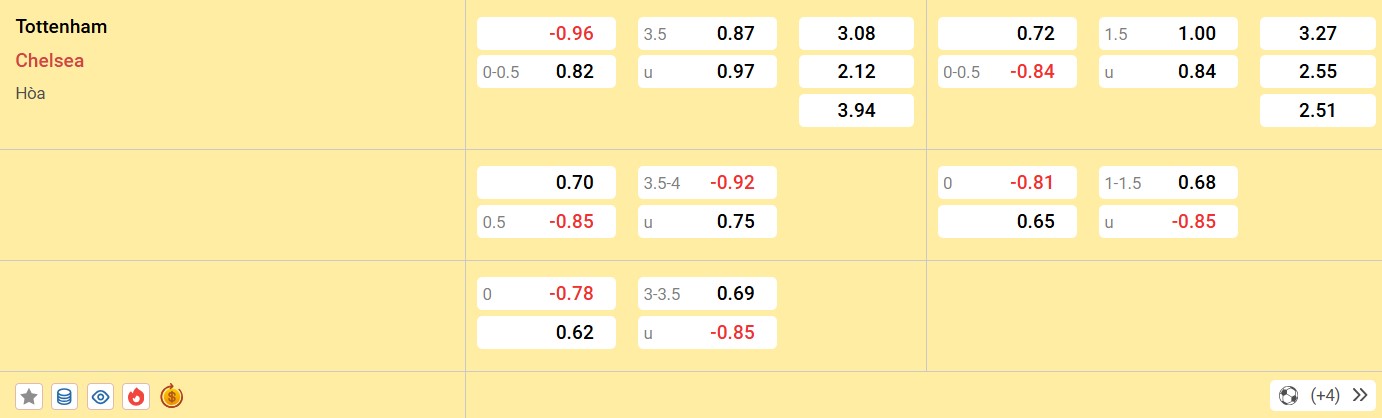Open the Chelsea team link
Image resolution: width=1382 pixels, height=418 pixels.
[x=50, y=60]
